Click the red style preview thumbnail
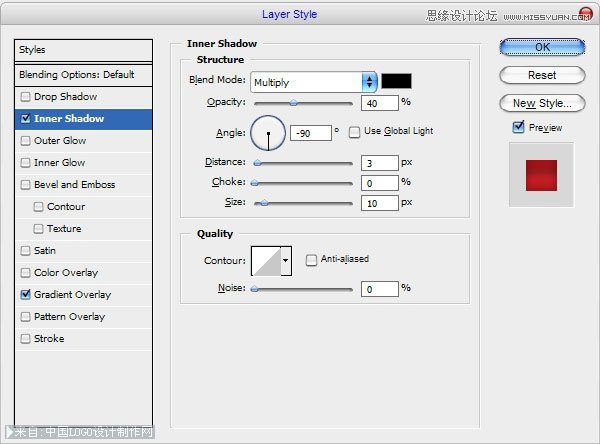 pos(541,174)
